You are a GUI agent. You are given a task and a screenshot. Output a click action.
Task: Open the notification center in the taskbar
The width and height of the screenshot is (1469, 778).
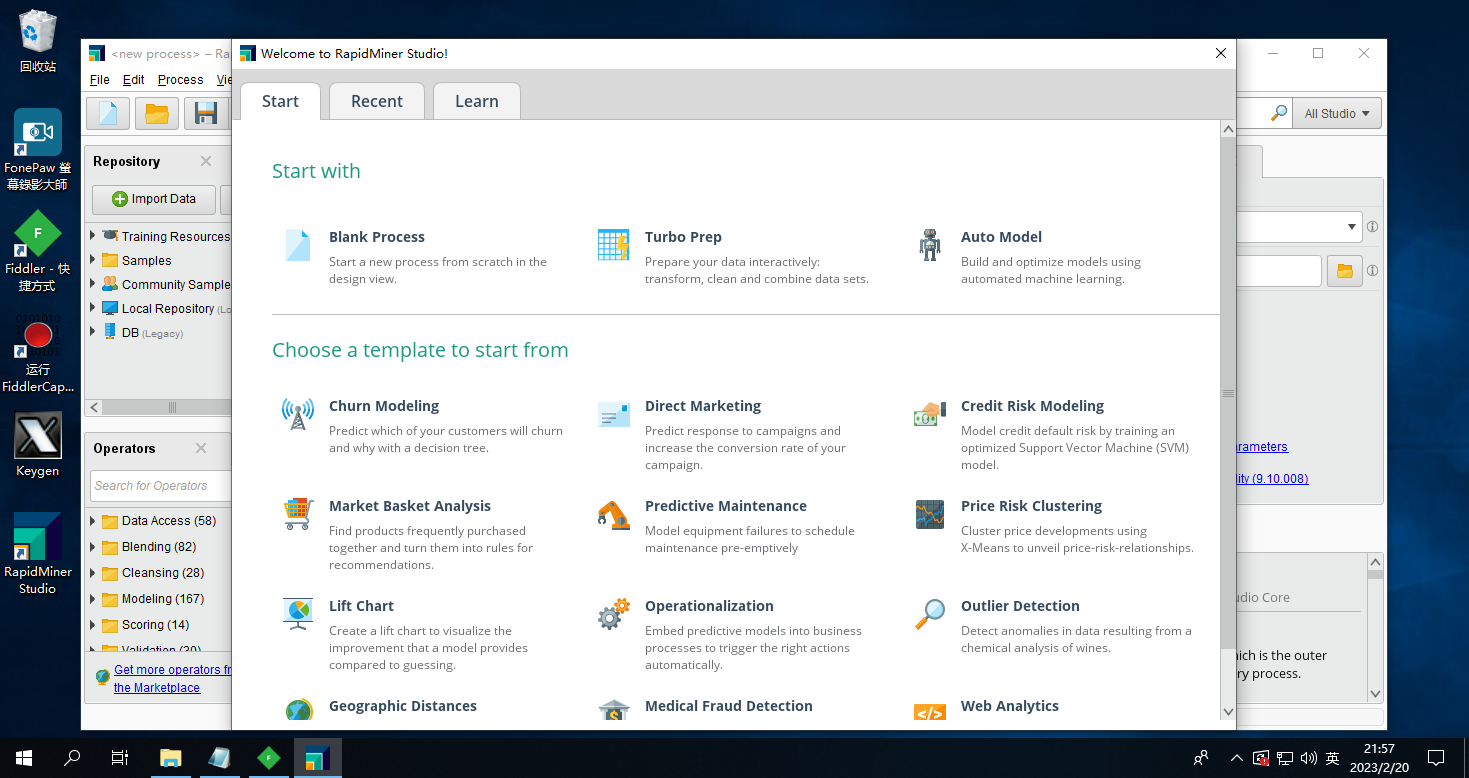point(1436,758)
